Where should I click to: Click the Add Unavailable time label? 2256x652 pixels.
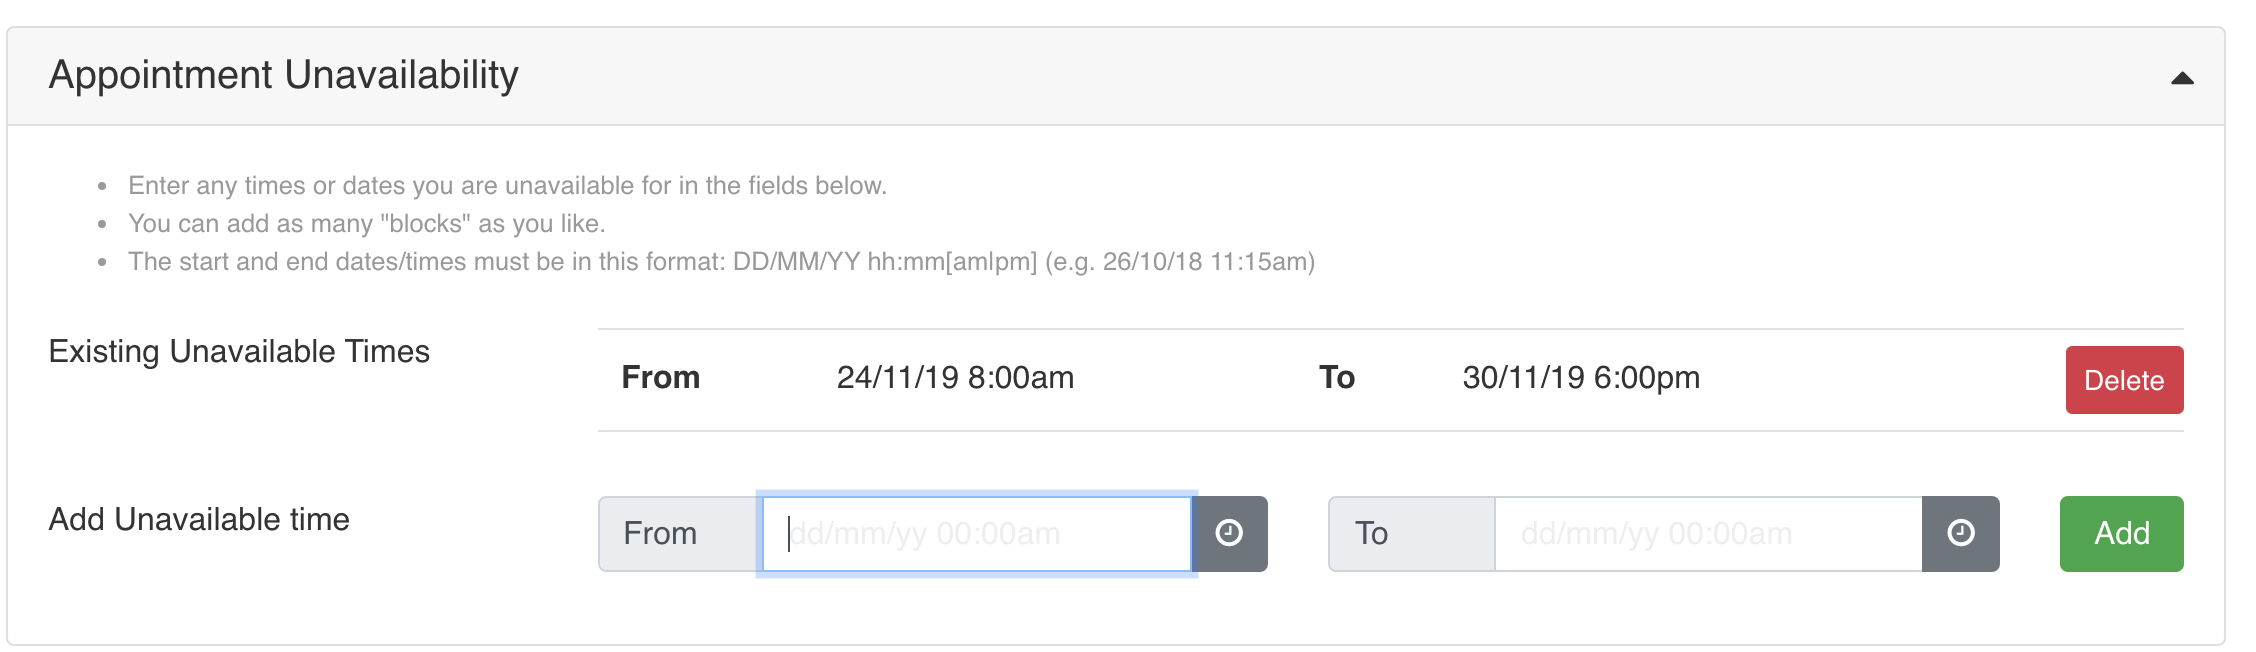[x=199, y=520]
